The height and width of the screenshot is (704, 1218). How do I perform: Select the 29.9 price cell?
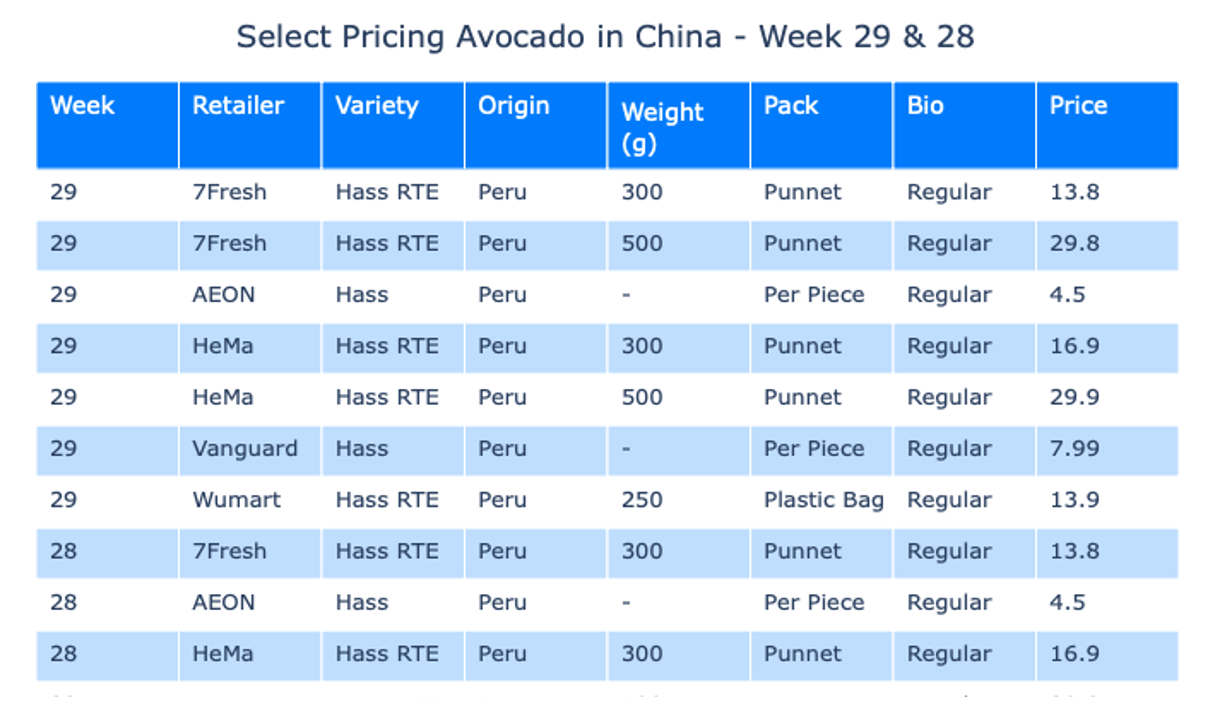(1108, 397)
